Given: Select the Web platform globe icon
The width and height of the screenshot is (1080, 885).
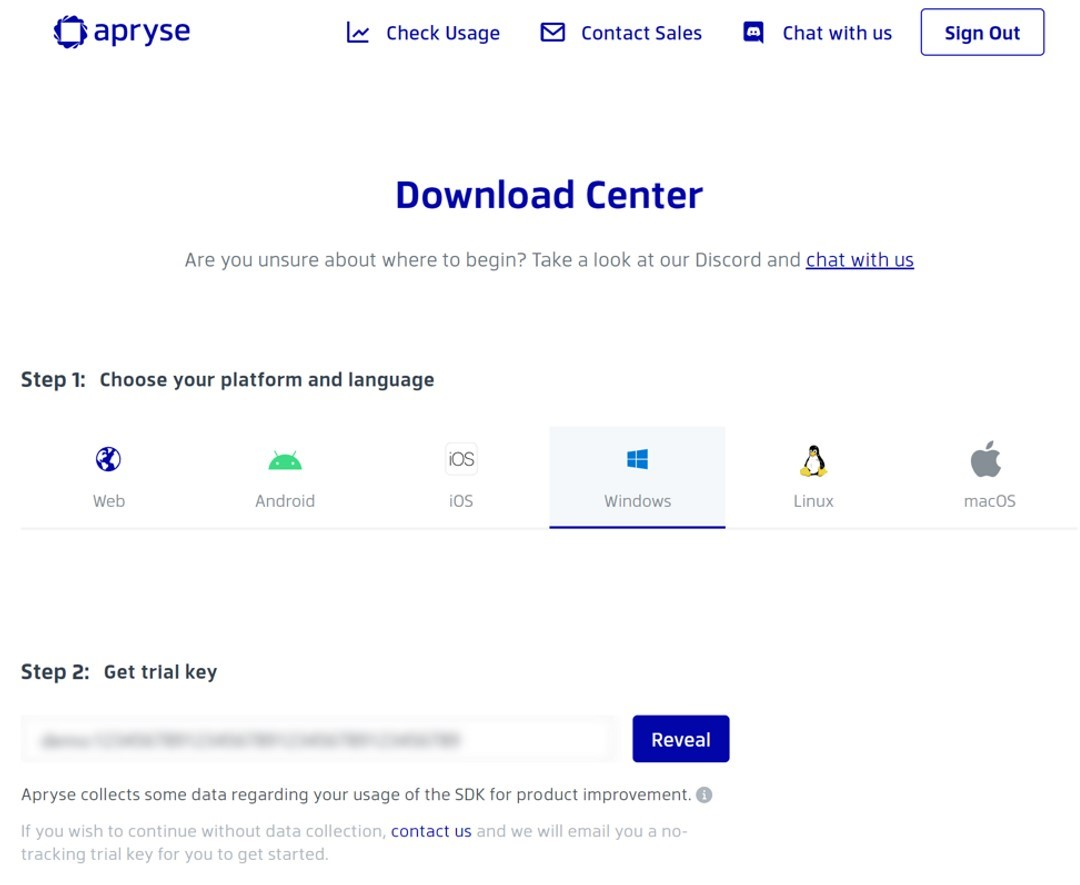Looking at the screenshot, I should click(108, 458).
